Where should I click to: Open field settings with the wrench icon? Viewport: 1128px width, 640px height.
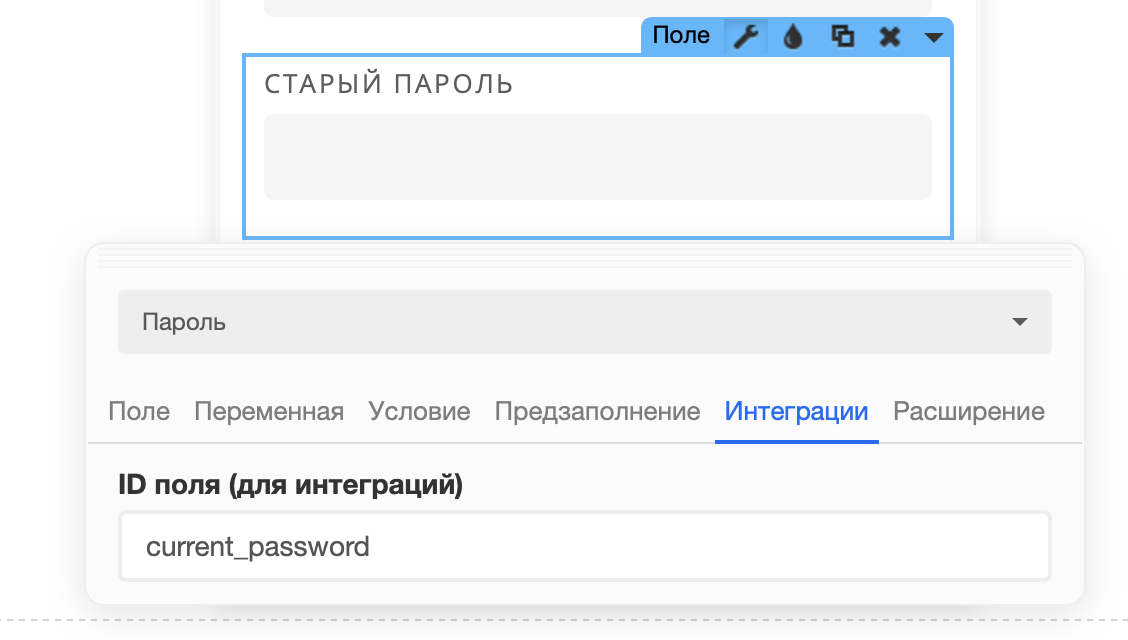coord(746,36)
